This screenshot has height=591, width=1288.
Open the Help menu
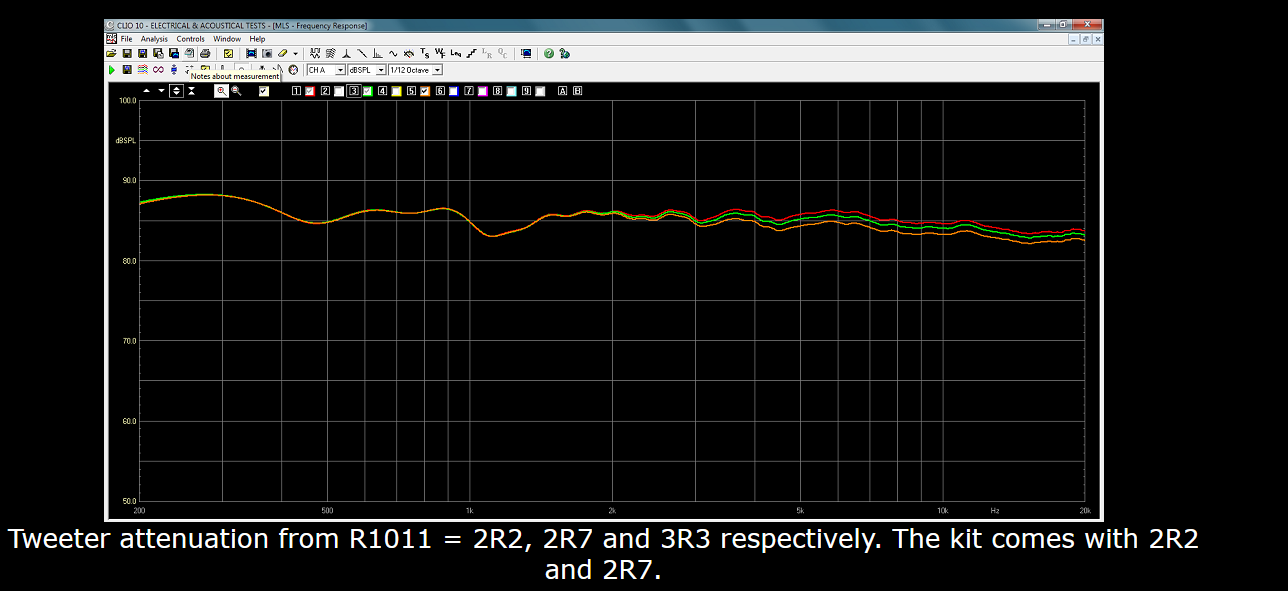point(257,39)
